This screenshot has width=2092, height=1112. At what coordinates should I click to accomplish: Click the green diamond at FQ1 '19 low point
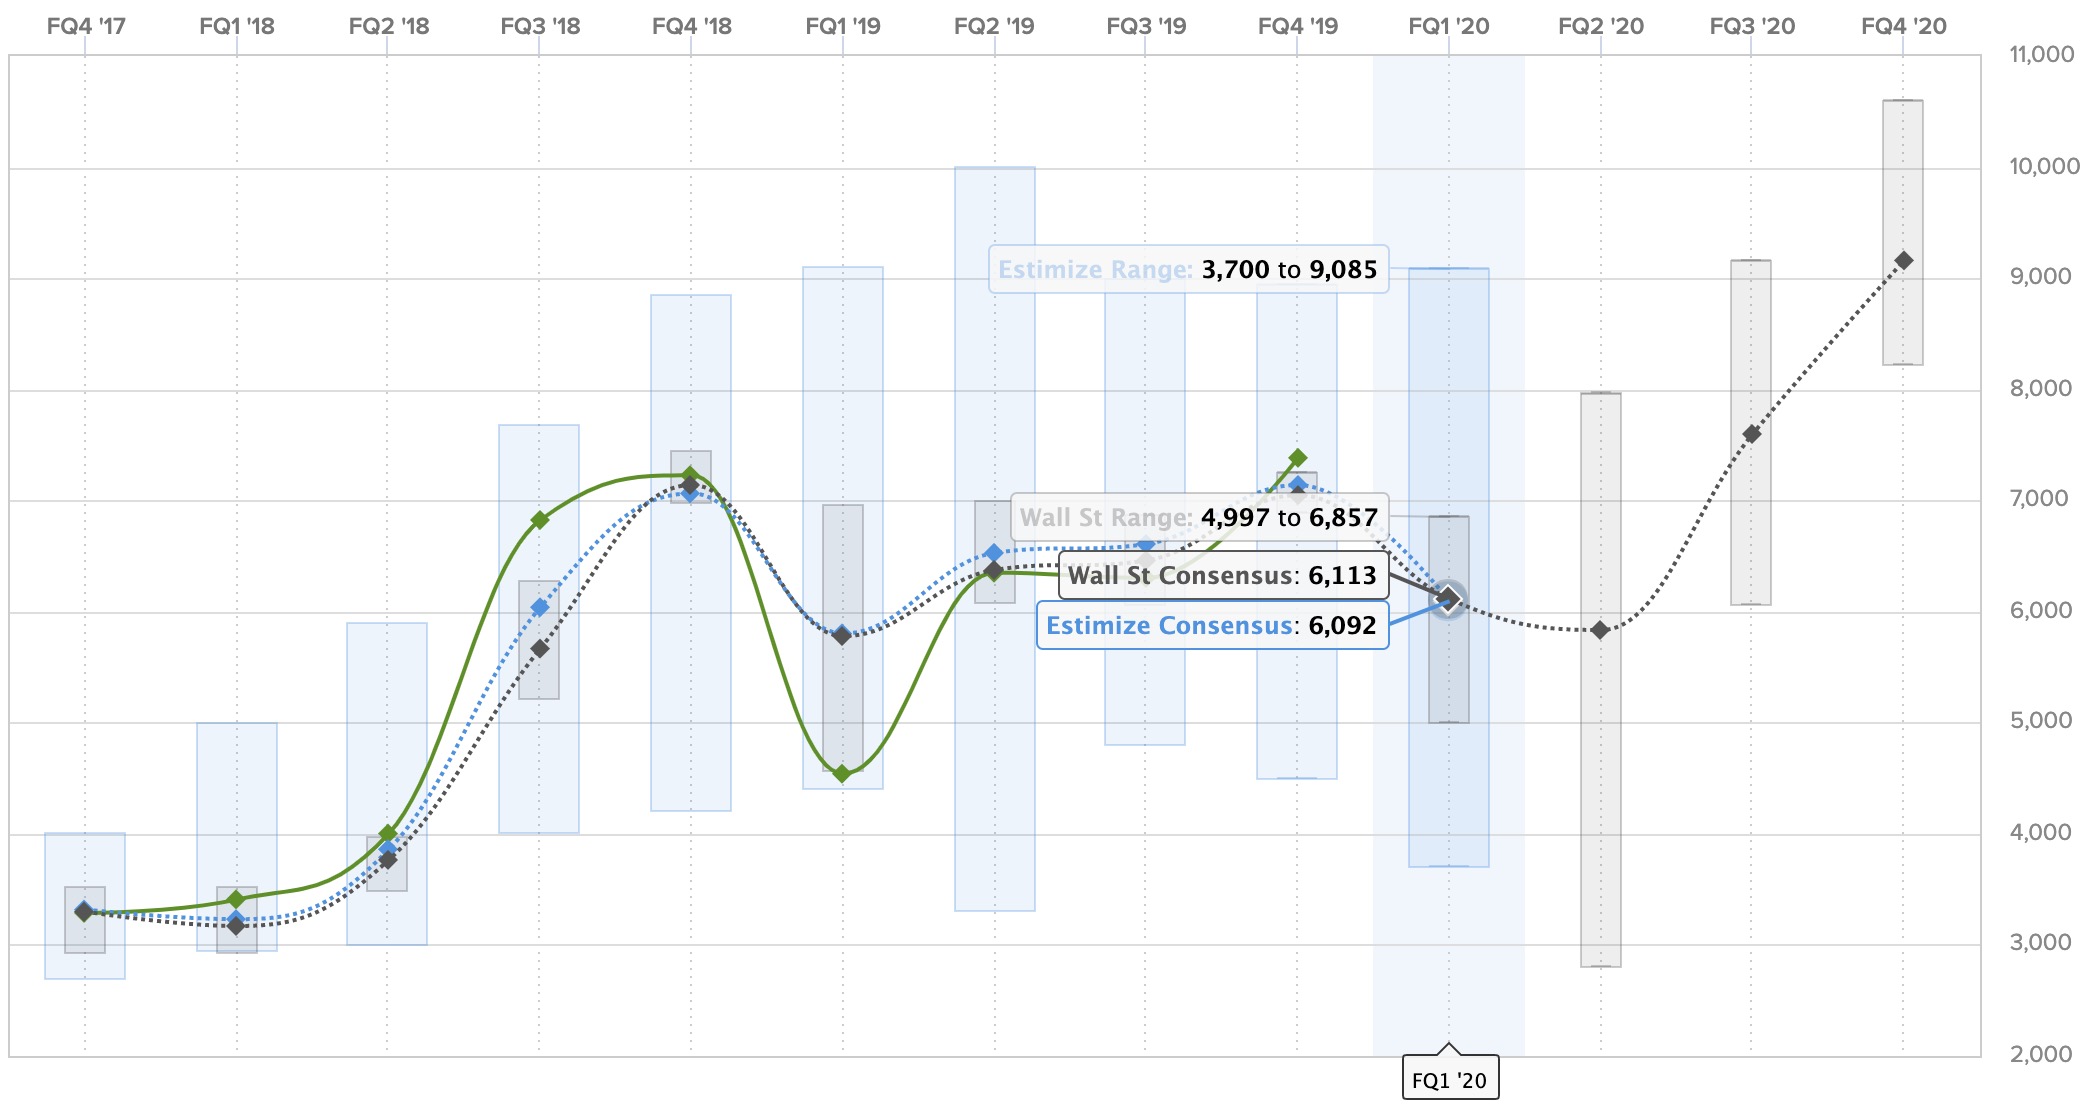[842, 773]
